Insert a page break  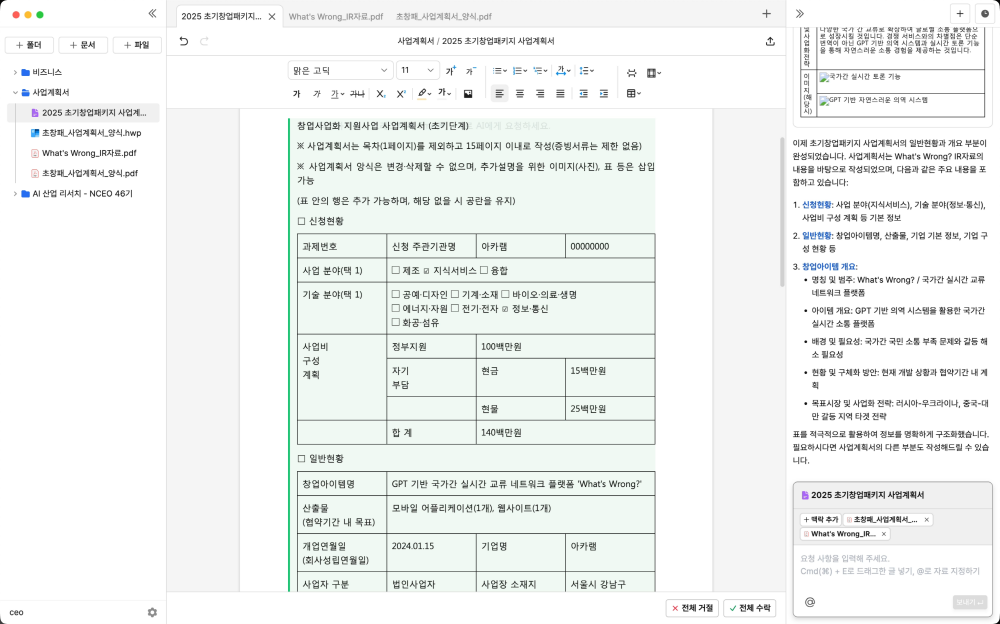[x=631, y=73]
